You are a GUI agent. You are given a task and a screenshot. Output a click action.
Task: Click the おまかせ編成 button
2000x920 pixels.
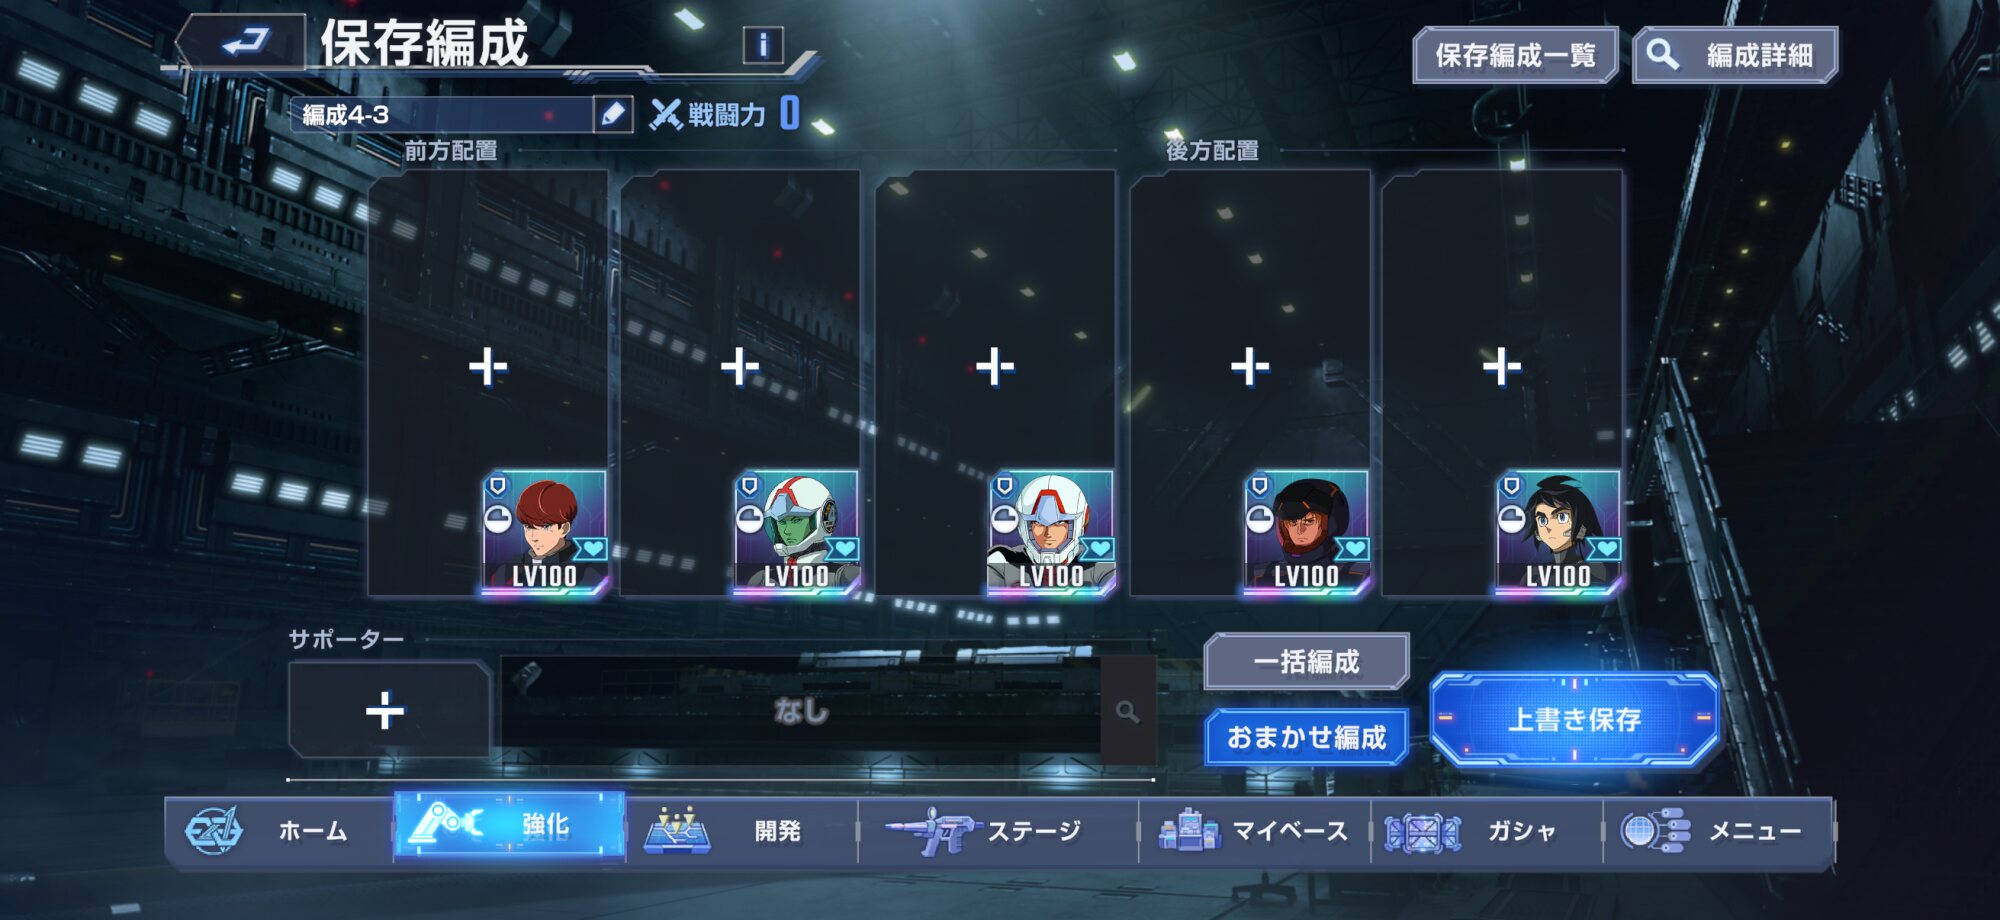(1307, 737)
